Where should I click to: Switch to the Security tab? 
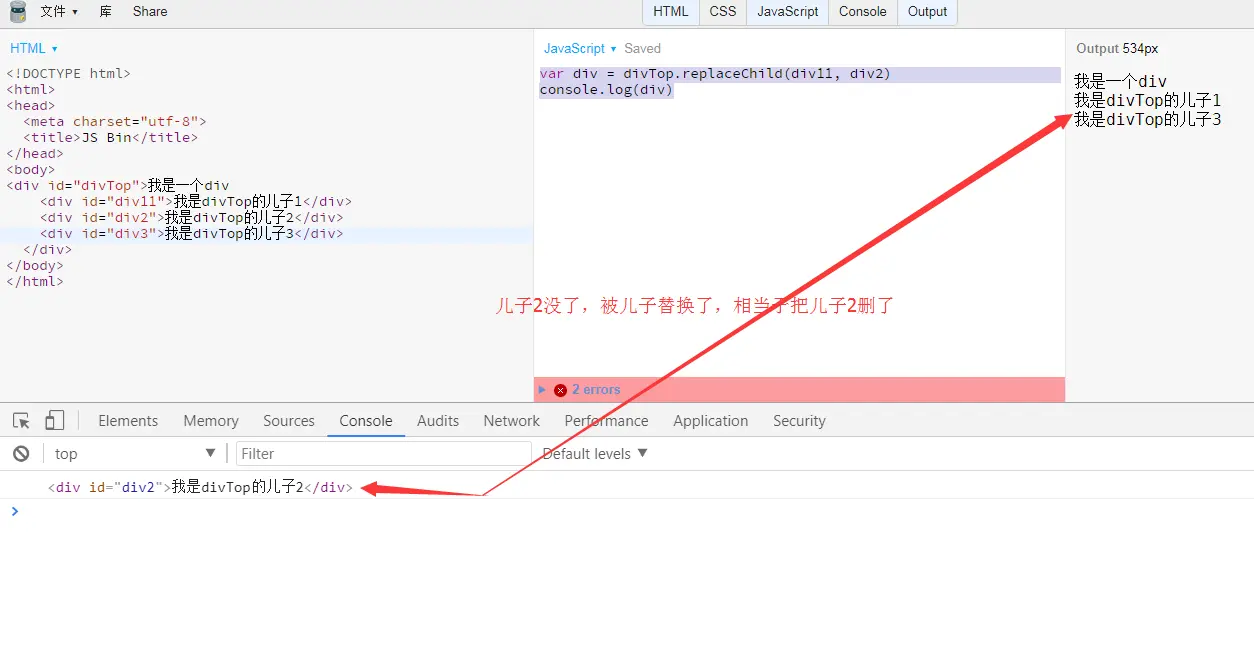pyautogui.click(x=799, y=421)
